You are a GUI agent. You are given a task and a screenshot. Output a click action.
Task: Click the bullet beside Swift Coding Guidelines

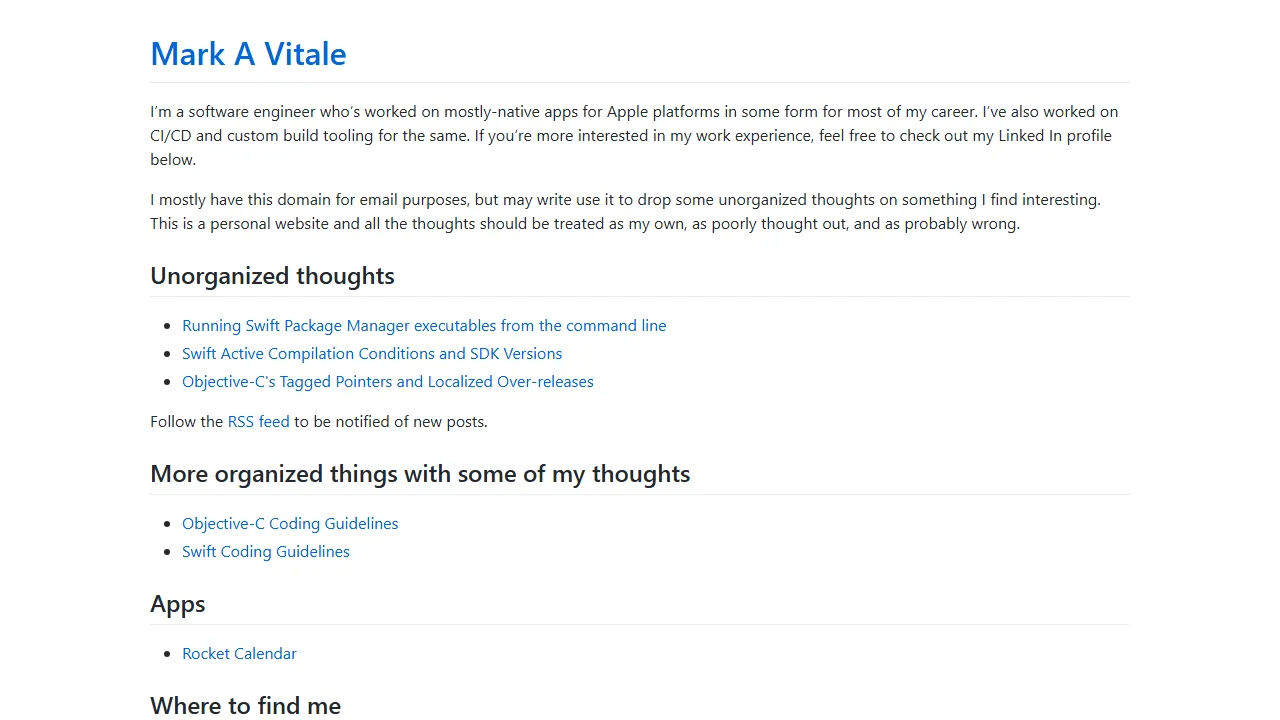point(168,552)
